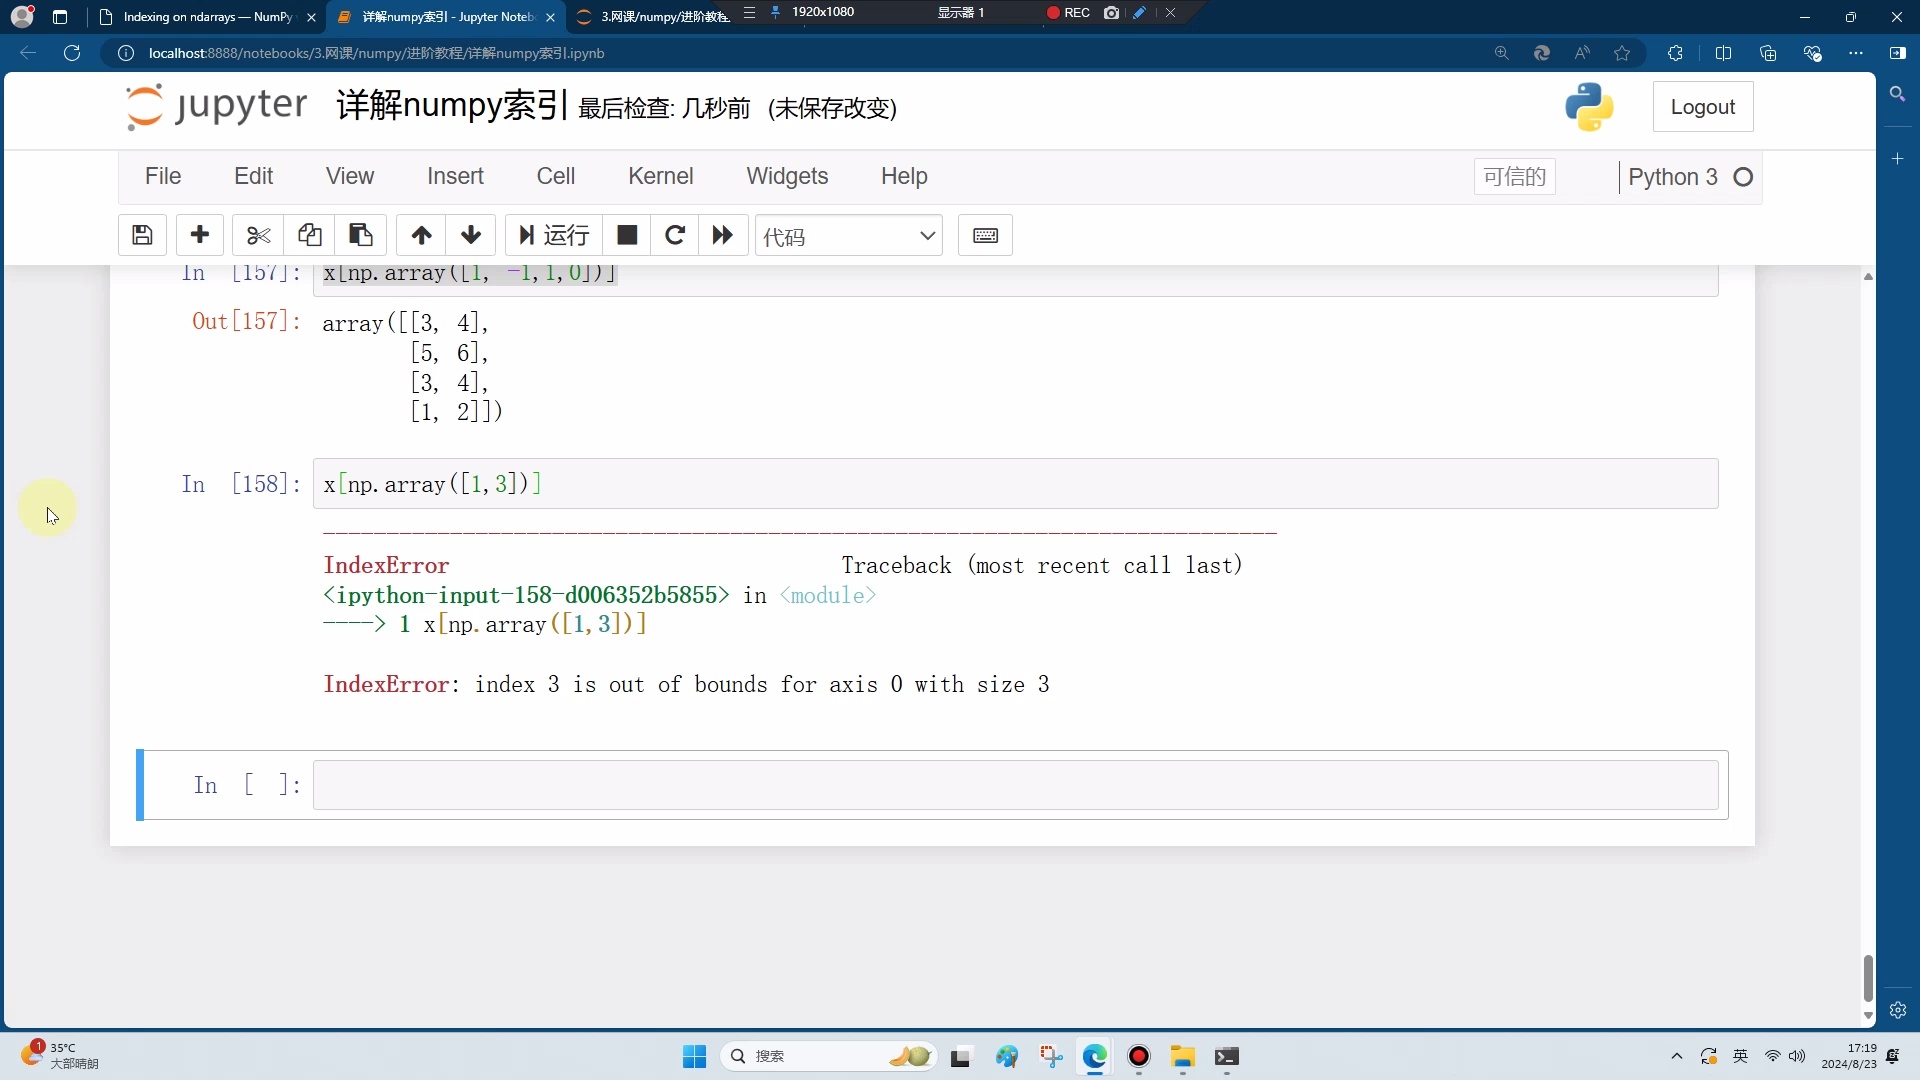Restart the kernel with circular arrow
Viewport: 1920px width, 1080px height.
coord(675,235)
